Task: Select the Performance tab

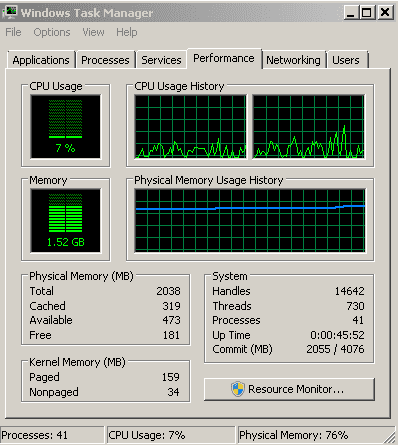Action: pos(224,59)
